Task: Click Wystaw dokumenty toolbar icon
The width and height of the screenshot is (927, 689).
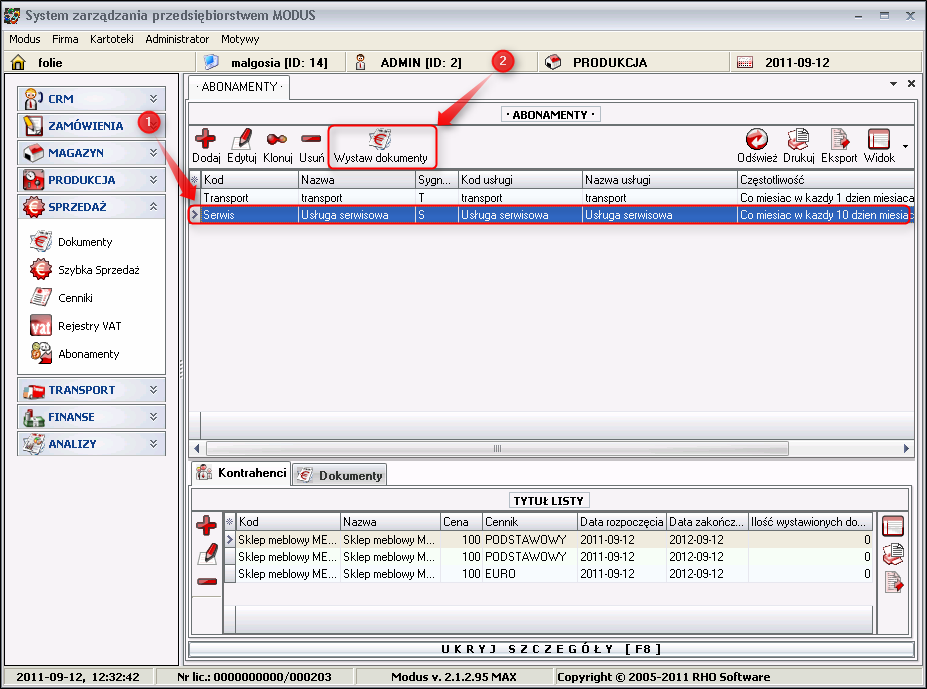Action: (380, 141)
